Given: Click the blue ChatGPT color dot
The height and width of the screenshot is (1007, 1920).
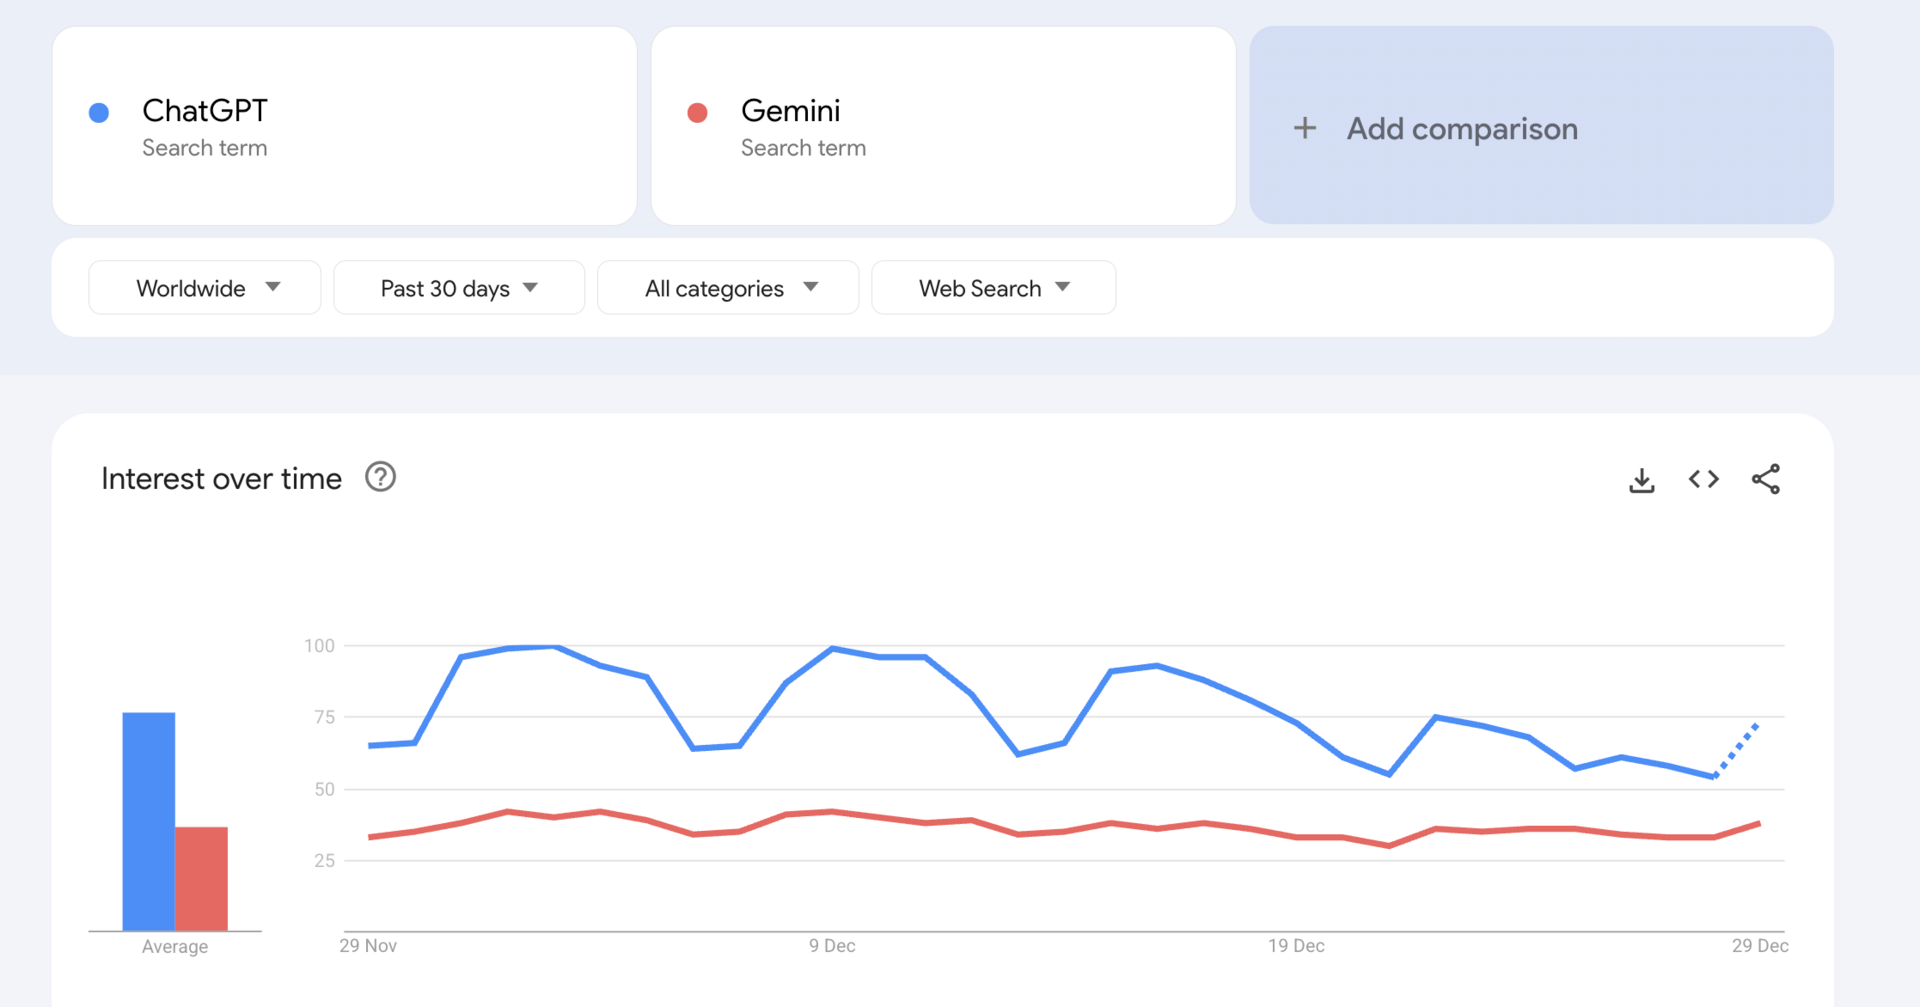Looking at the screenshot, I should click(x=99, y=113).
